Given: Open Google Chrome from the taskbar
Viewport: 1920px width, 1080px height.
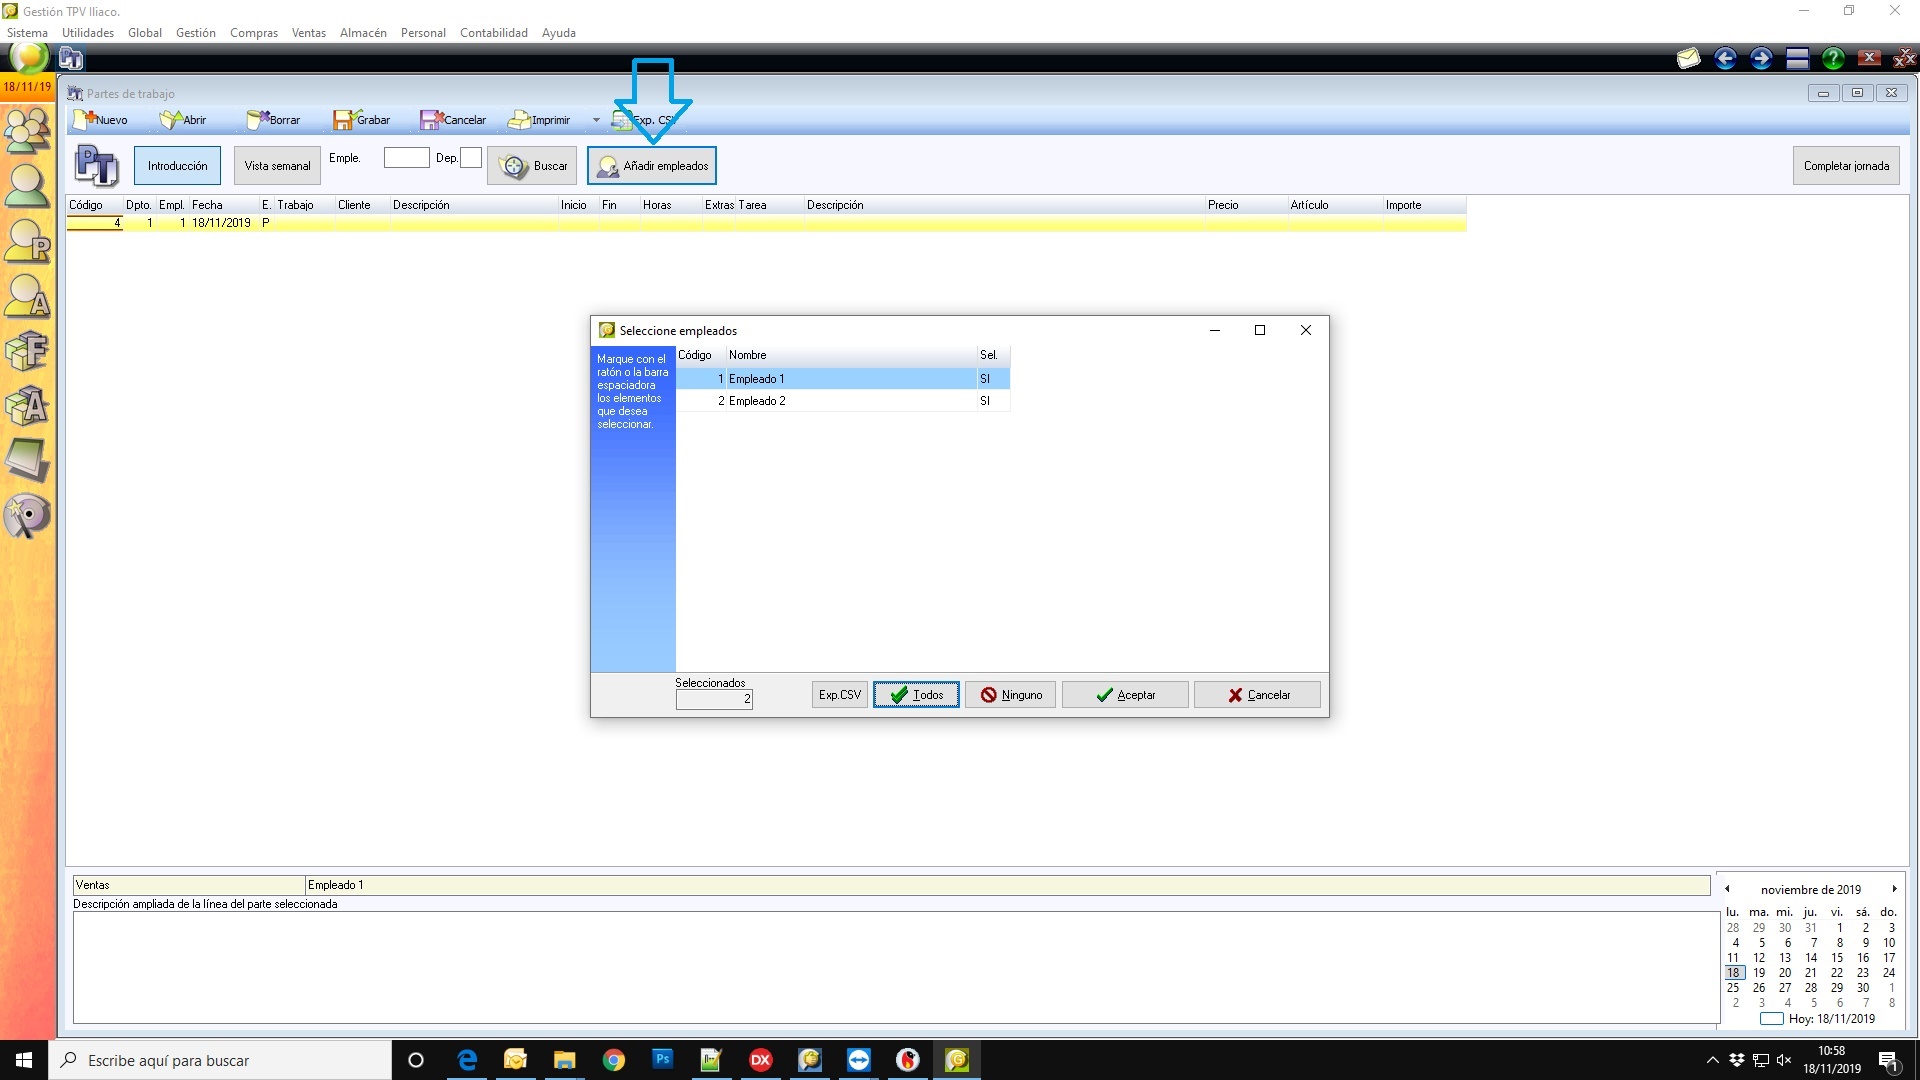Looking at the screenshot, I should [614, 1060].
